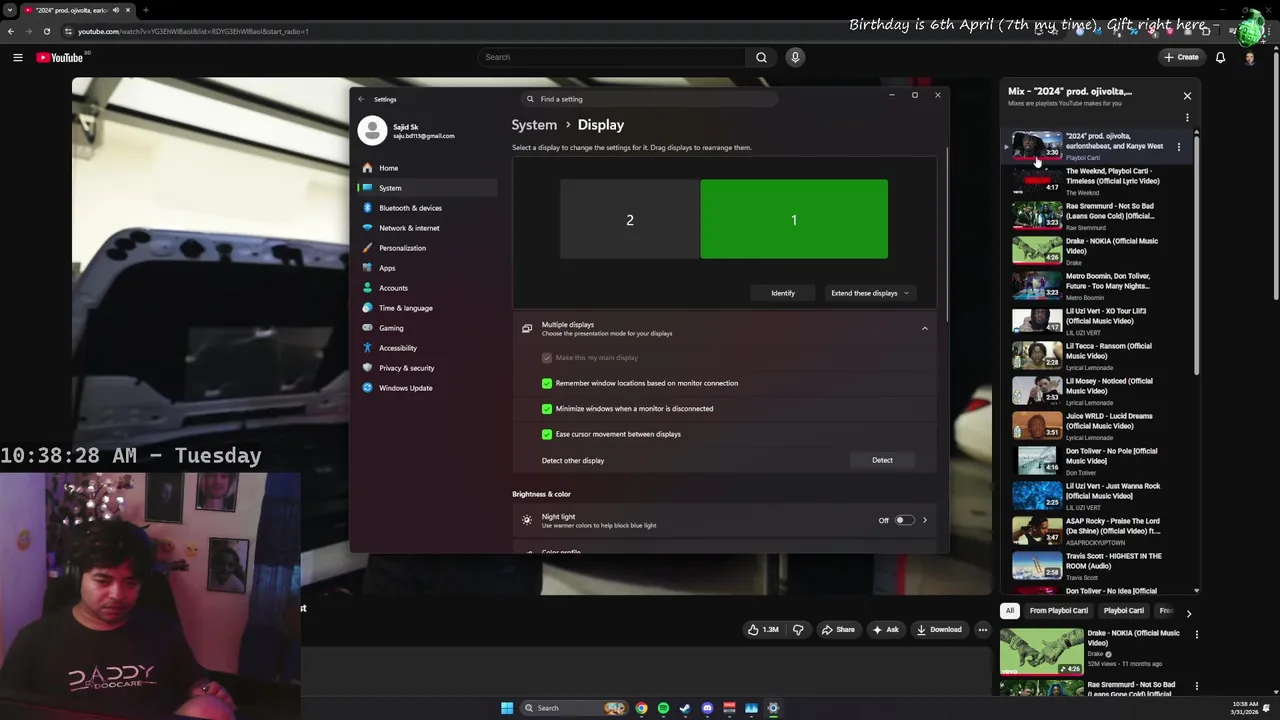Open Windows Update settings
Screen dimensions: 1280x720
[x=405, y=388]
